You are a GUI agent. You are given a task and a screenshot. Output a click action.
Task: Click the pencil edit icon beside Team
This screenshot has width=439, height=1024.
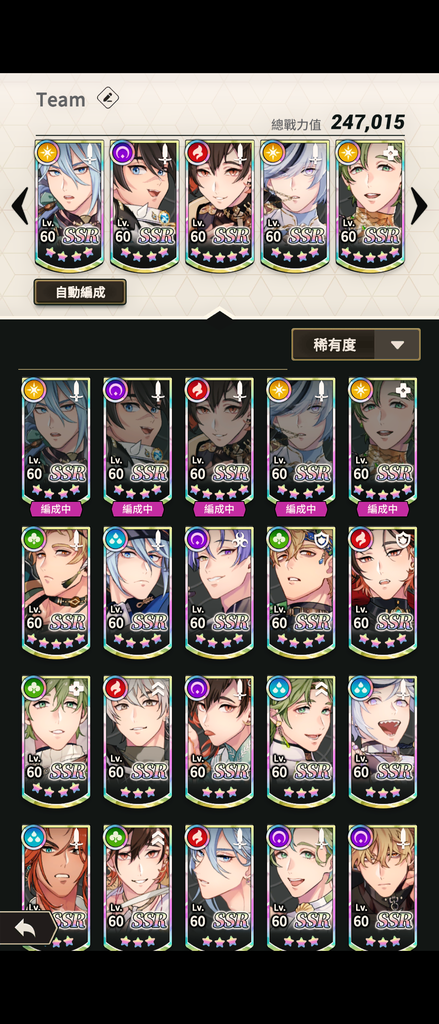pos(107,98)
